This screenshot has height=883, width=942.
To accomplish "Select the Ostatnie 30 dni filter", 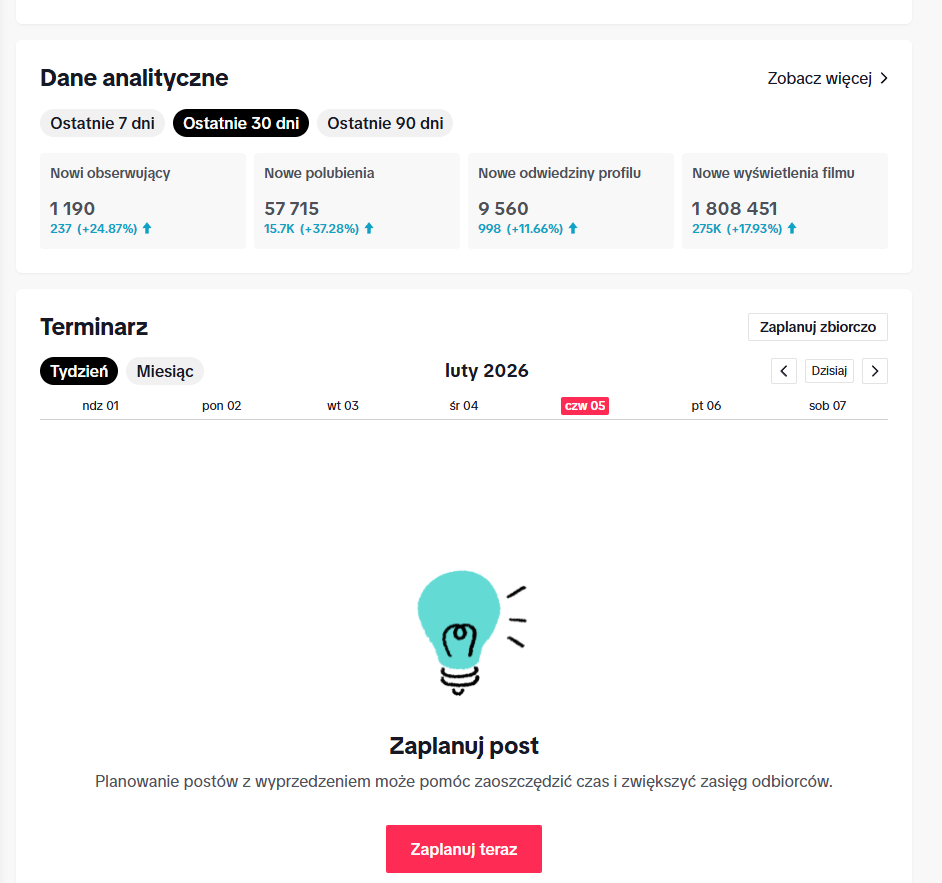I will (241, 124).
